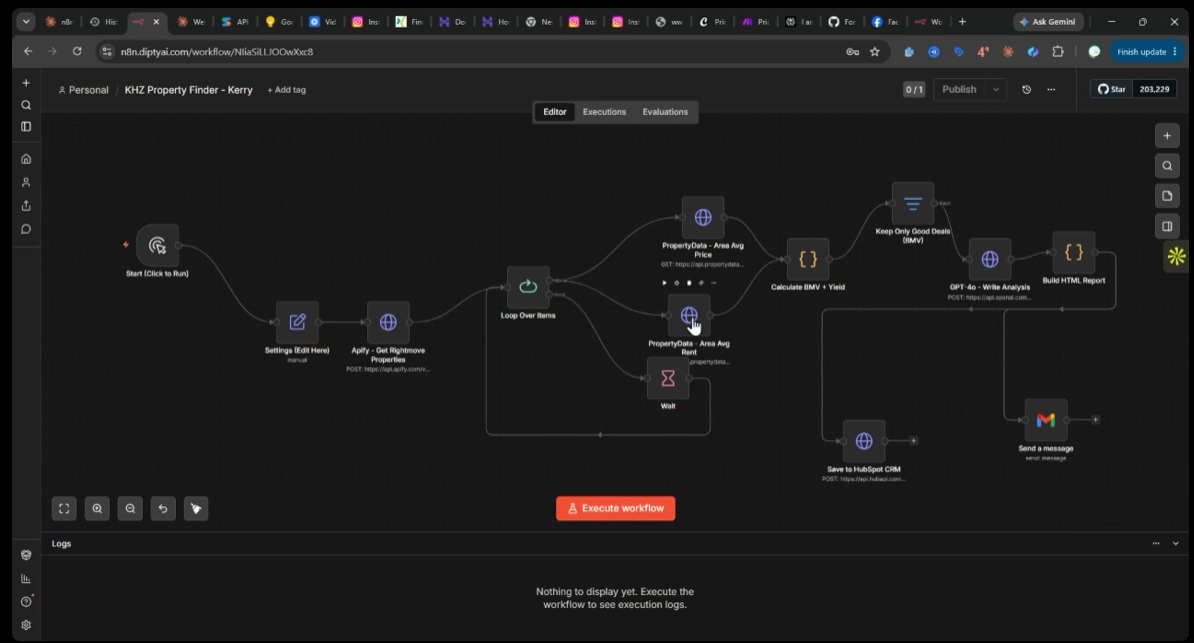Open the Apify - Get Rightmove Properties node

point(388,322)
